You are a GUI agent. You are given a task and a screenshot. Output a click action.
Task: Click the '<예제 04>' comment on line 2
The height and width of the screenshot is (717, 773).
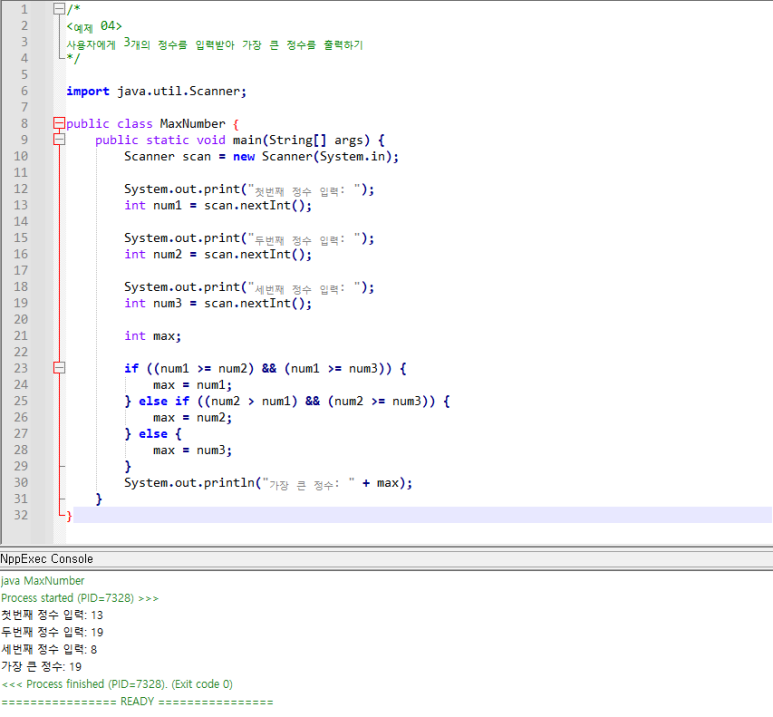pos(94,26)
